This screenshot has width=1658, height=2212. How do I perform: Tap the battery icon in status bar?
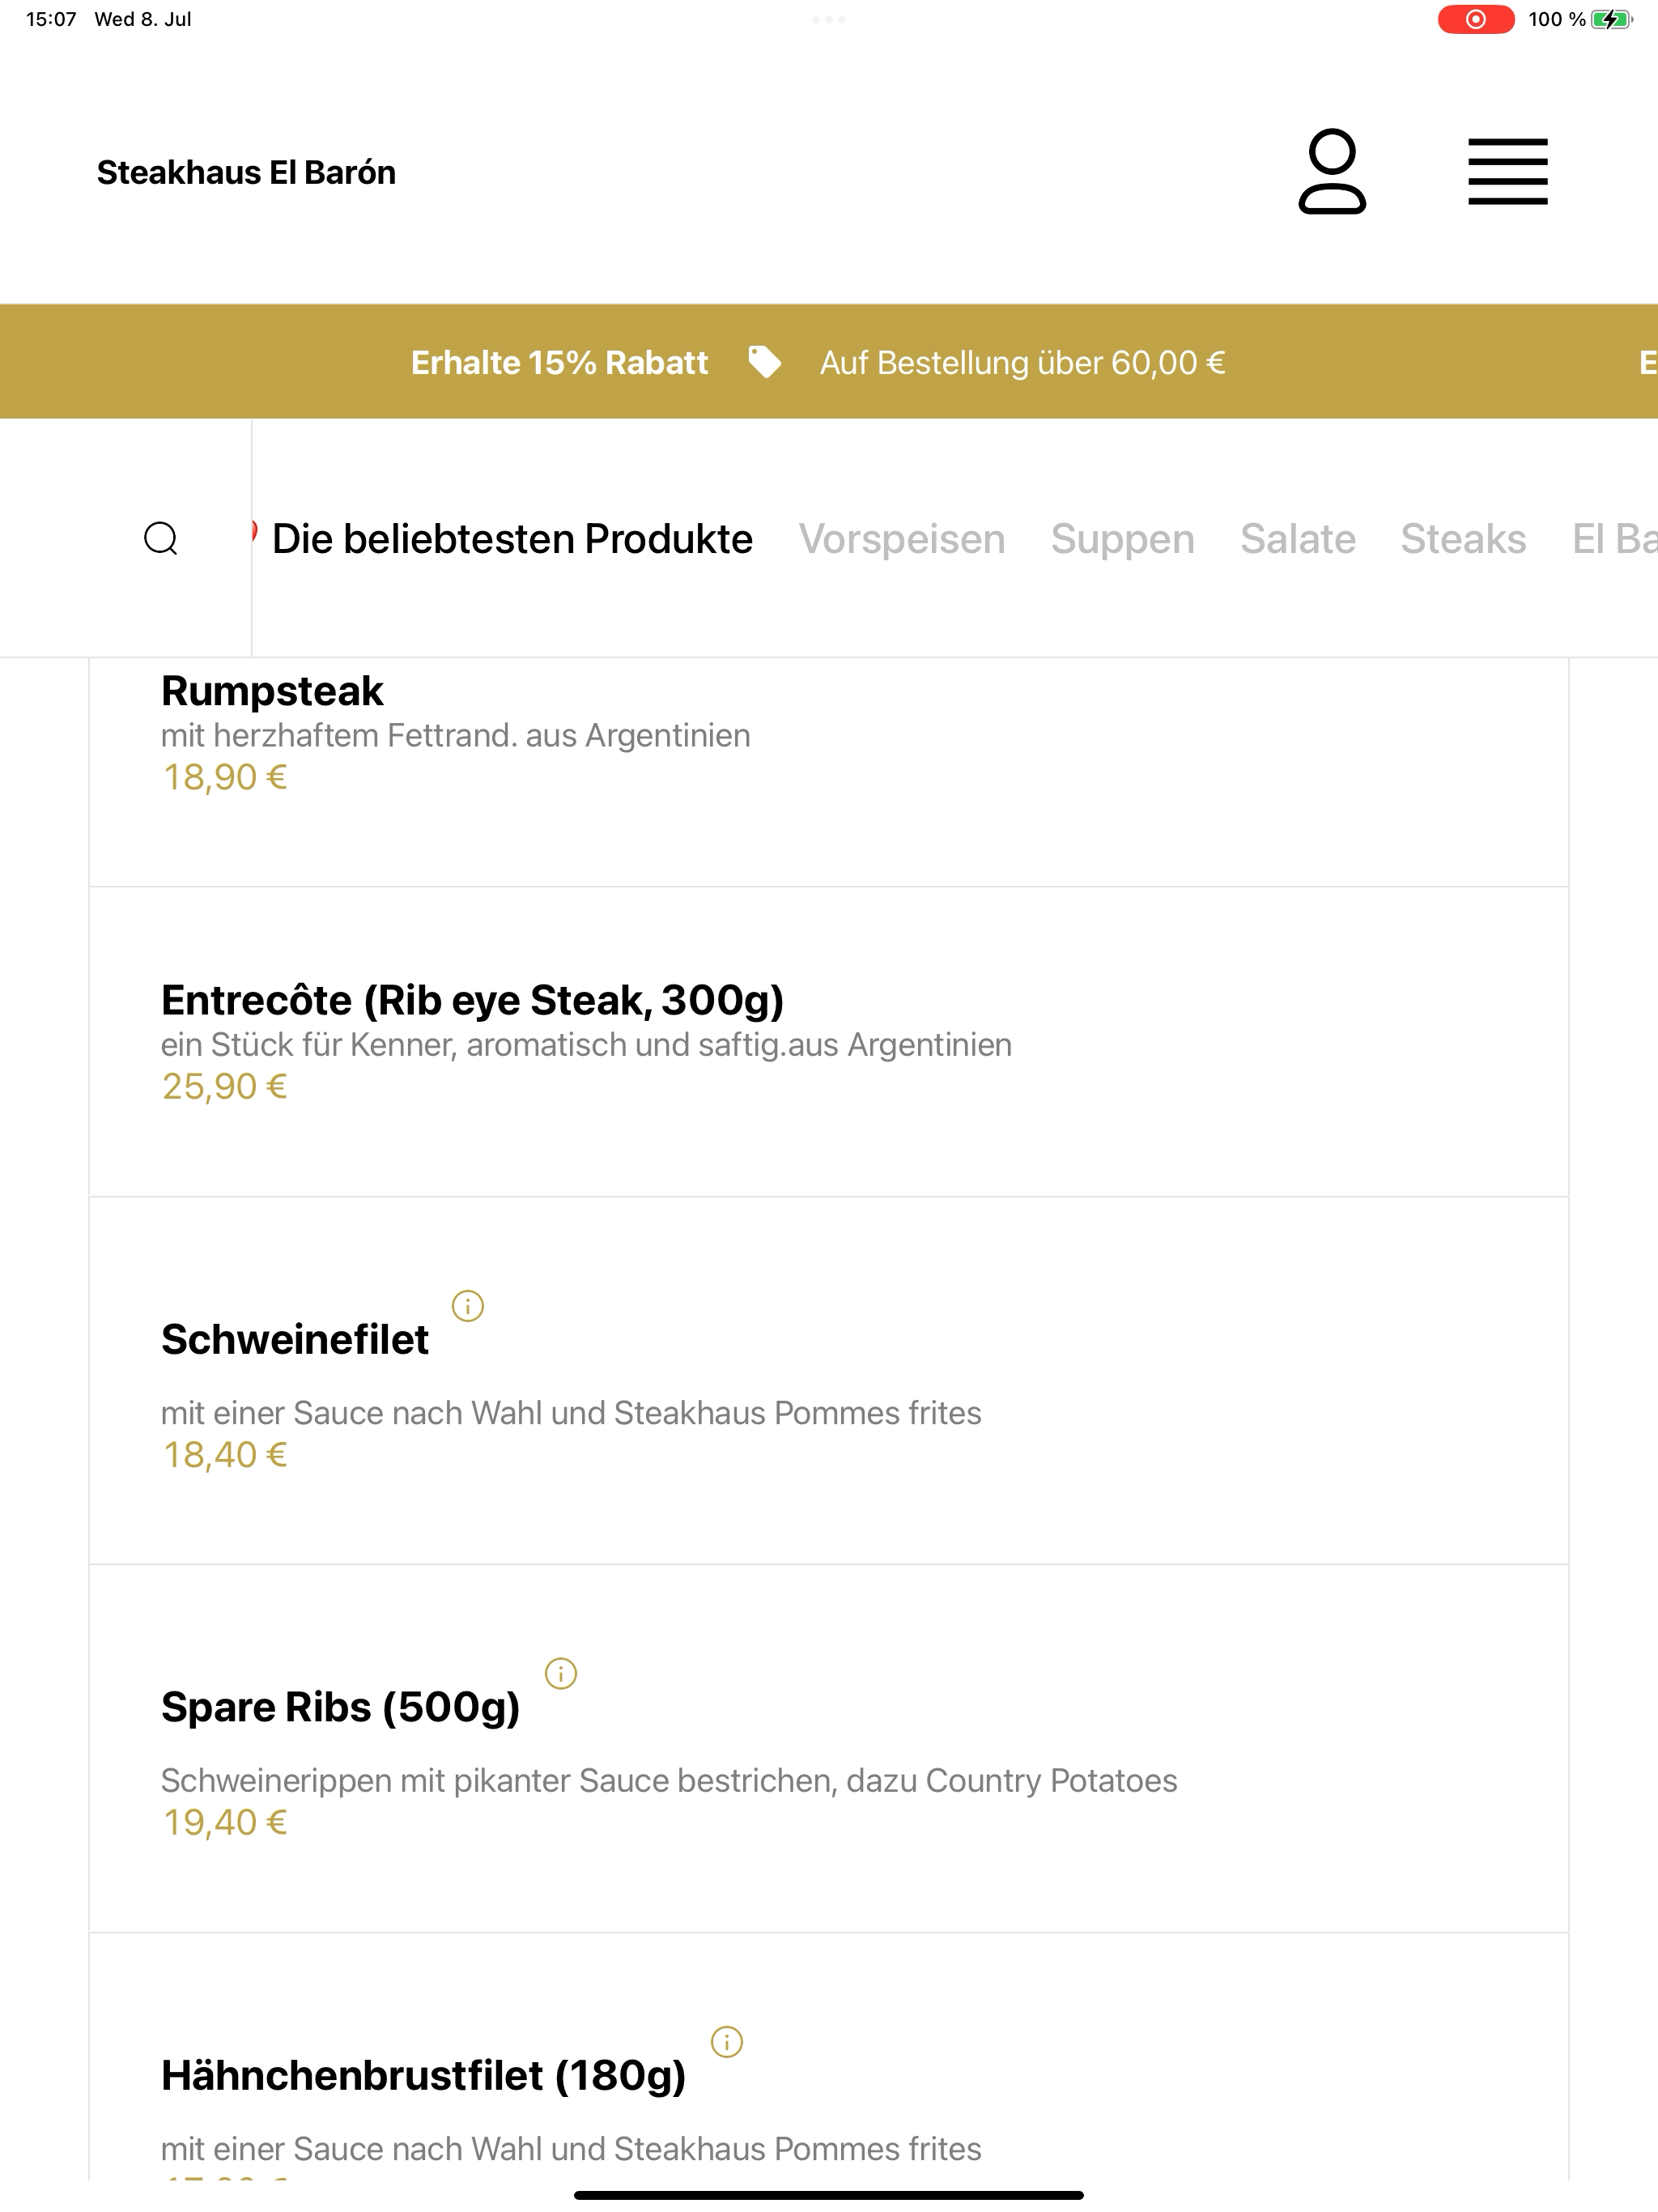[1612, 19]
